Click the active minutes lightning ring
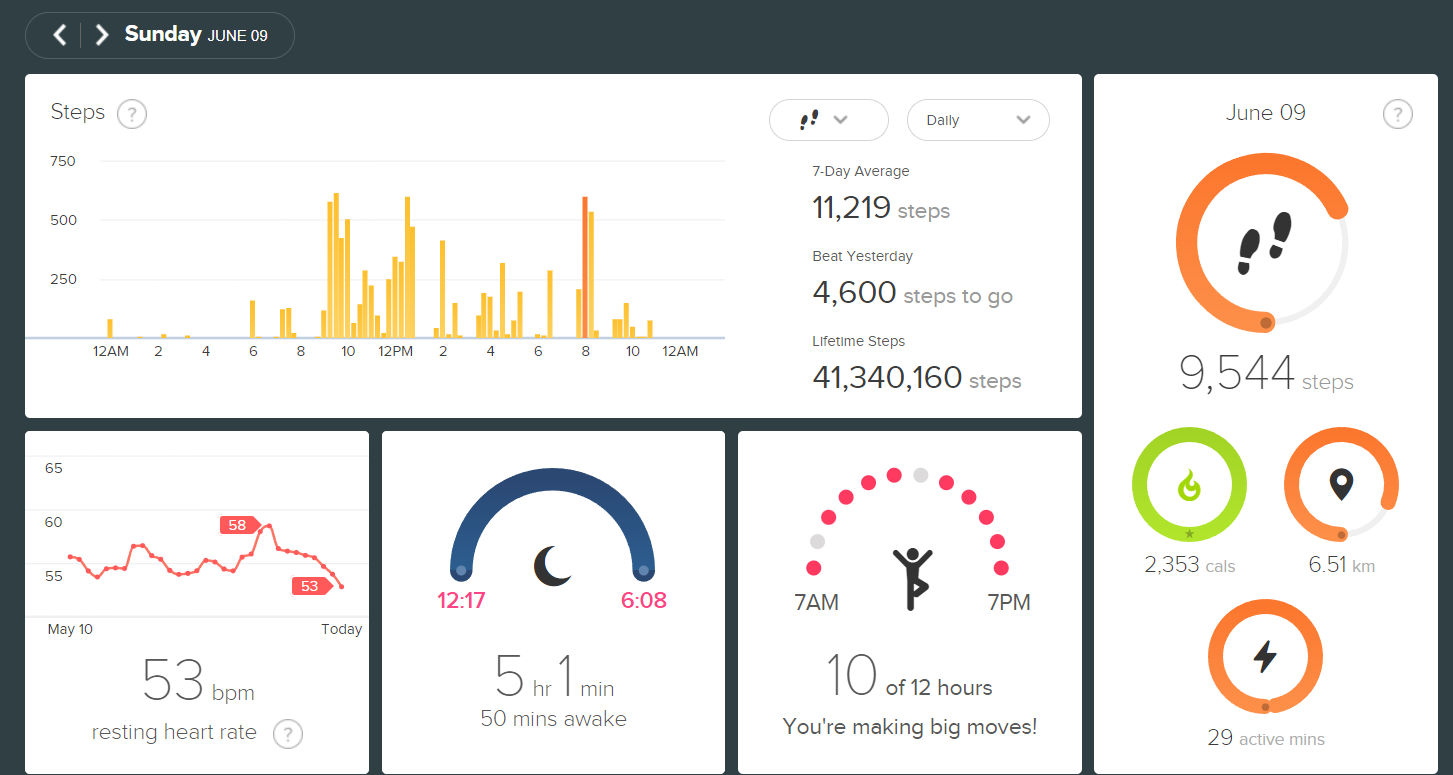This screenshot has width=1453, height=775. 1265,657
